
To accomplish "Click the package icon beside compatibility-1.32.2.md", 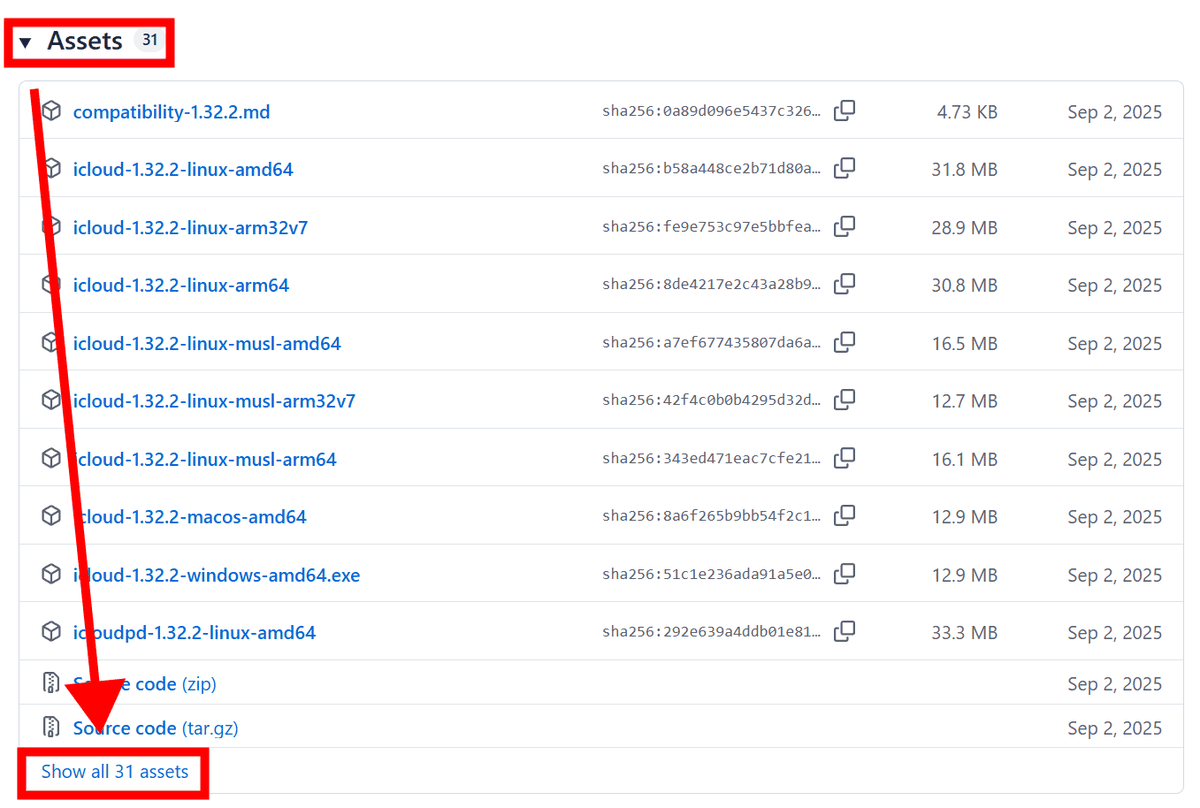I will (51, 111).
